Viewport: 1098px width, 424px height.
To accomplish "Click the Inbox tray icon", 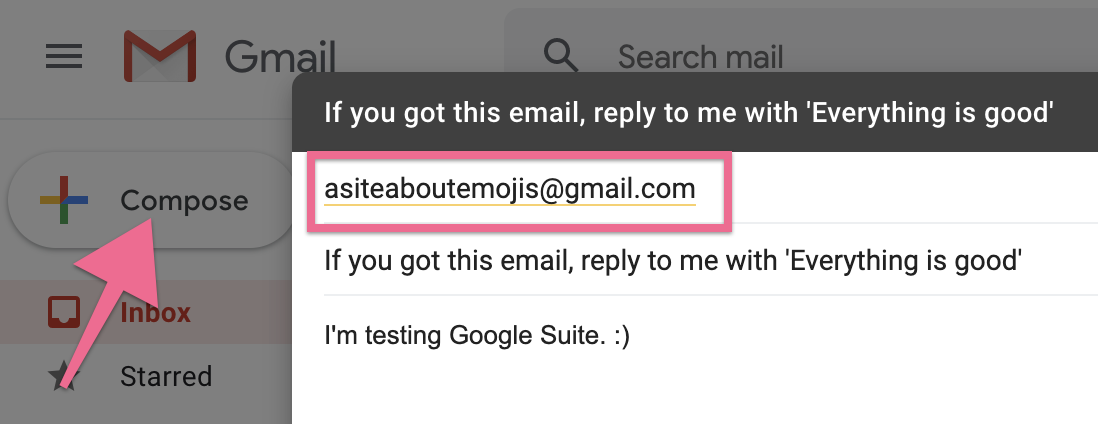I will [65, 313].
